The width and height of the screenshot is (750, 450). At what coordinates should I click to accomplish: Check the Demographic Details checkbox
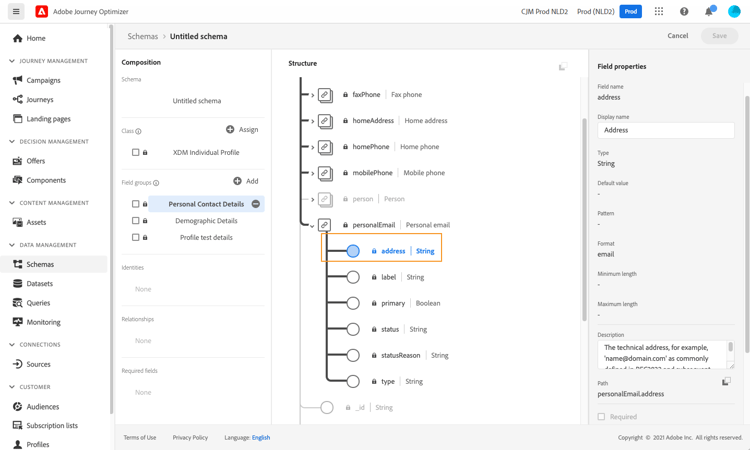[136, 221]
